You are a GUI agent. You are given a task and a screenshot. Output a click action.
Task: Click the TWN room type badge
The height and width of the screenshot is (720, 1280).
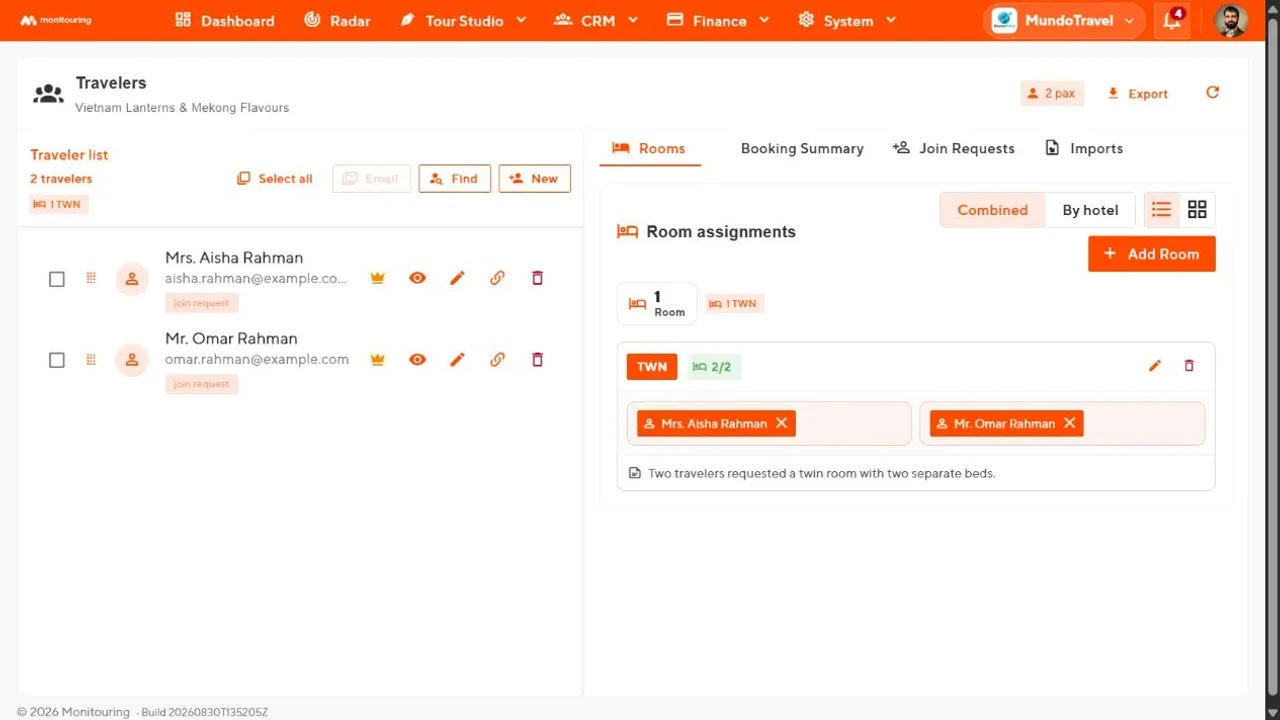coord(652,367)
